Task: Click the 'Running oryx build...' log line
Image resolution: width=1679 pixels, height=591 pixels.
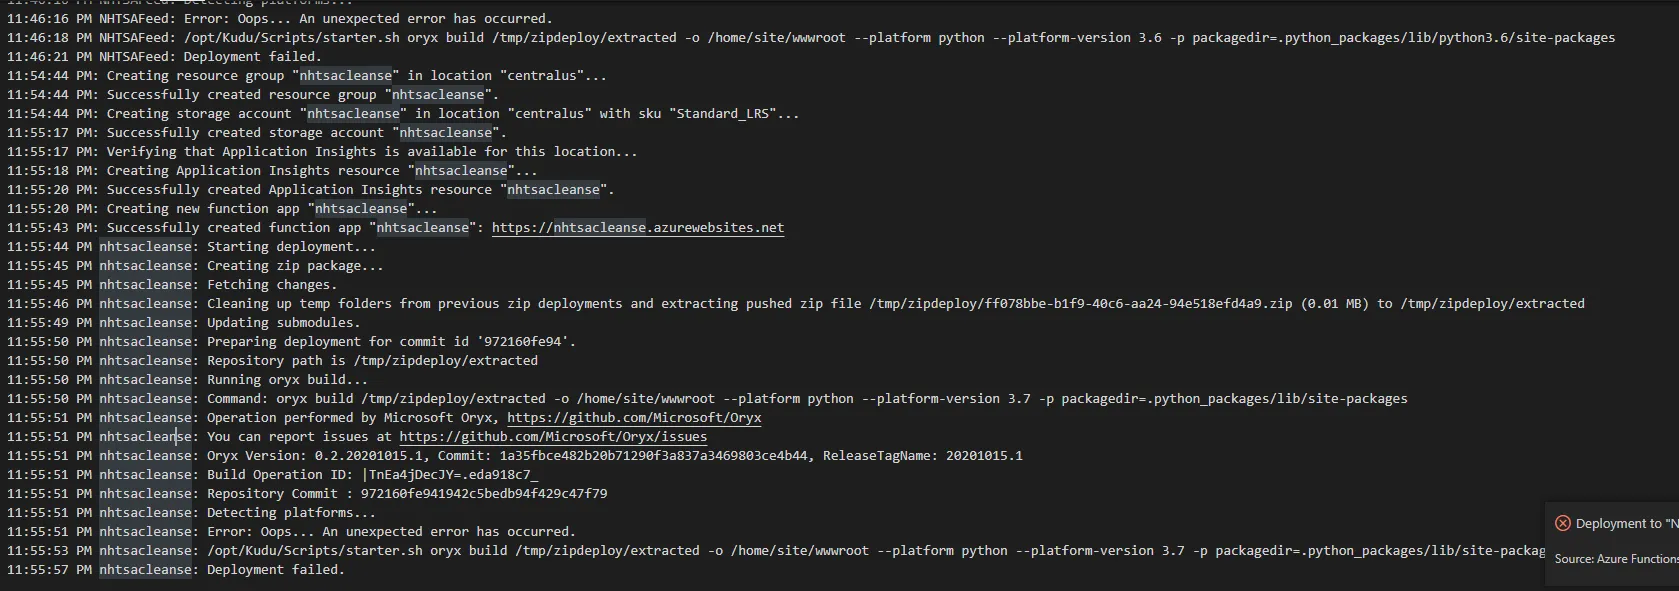Action: pyautogui.click(x=287, y=380)
